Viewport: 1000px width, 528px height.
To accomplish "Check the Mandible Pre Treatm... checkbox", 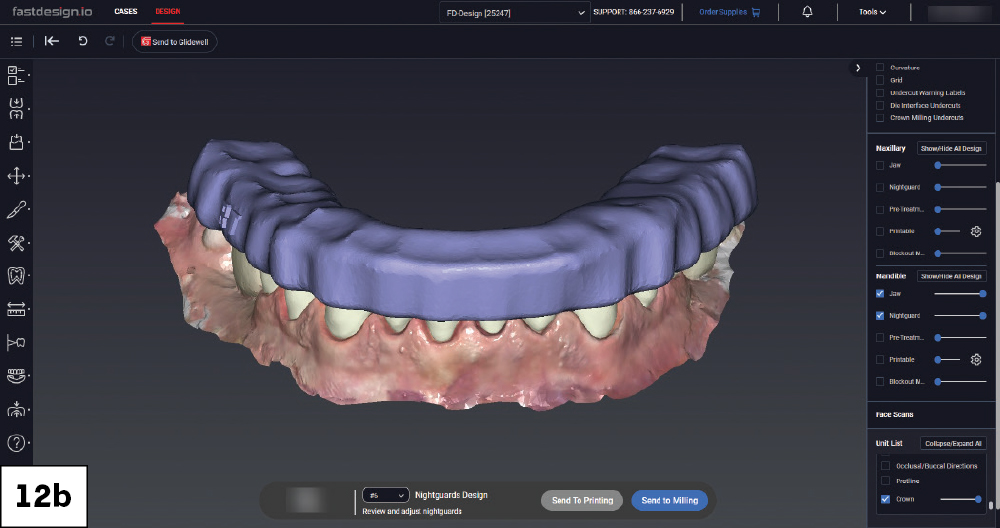I will tap(880, 338).
